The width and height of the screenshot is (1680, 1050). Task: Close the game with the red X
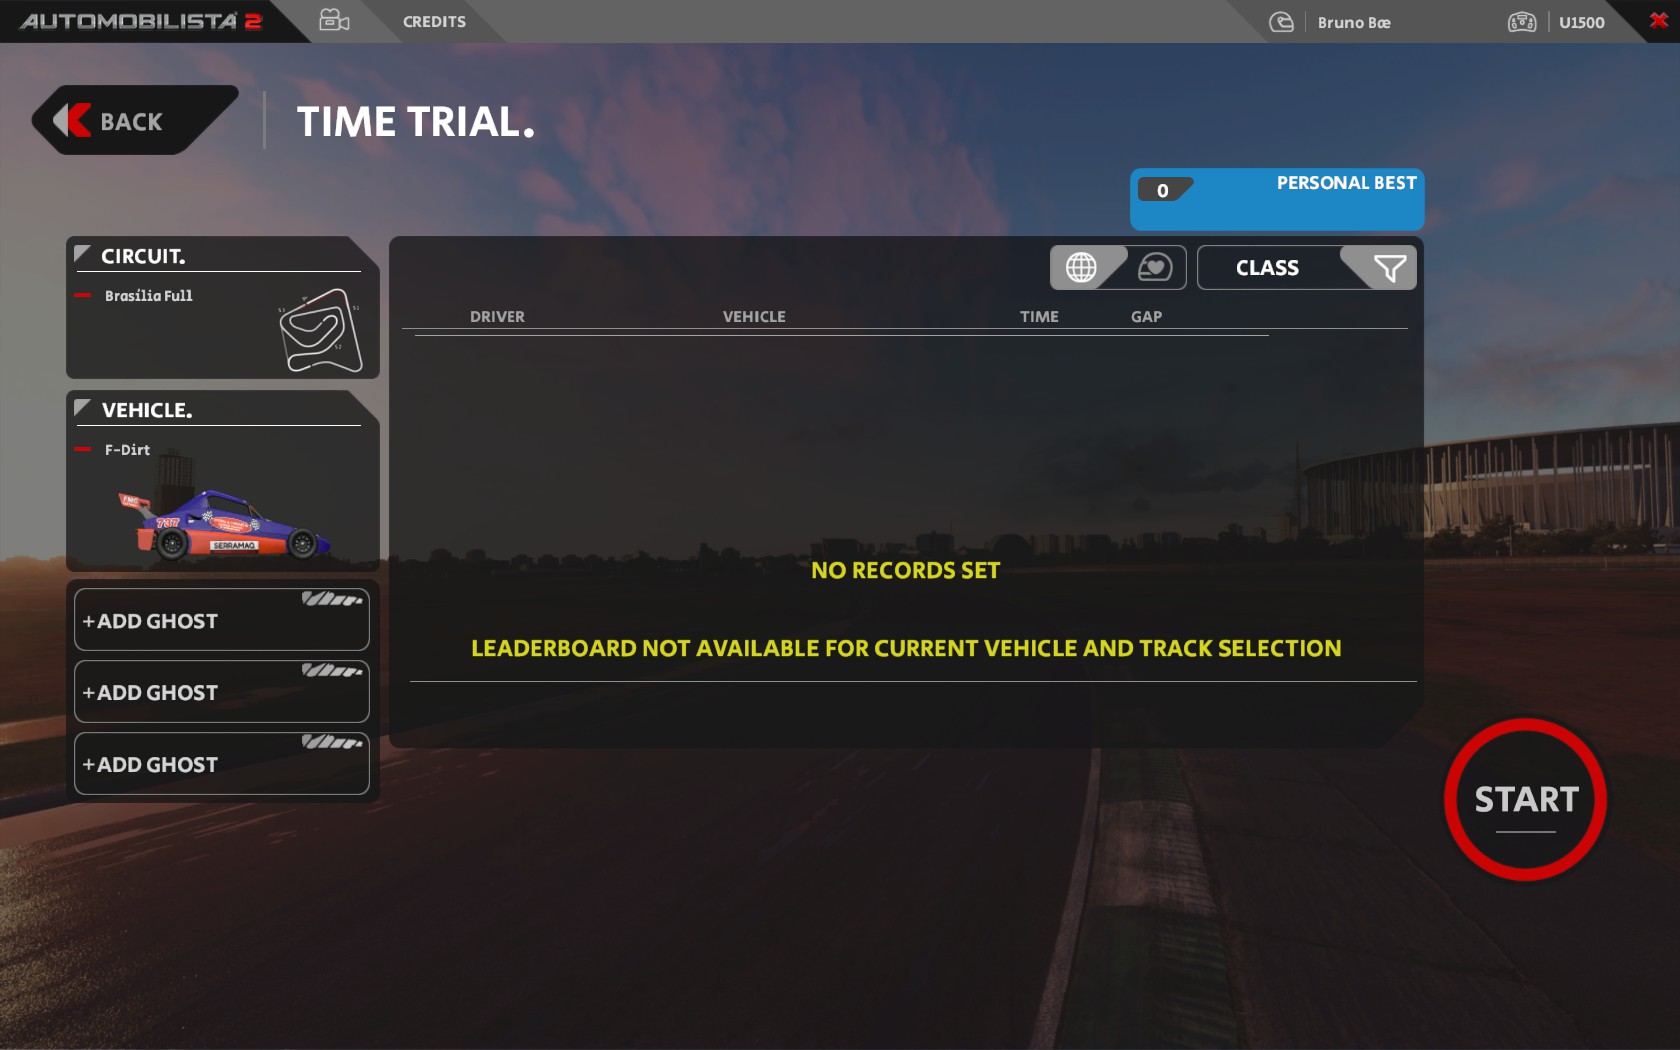pyautogui.click(x=1658, y=20)
